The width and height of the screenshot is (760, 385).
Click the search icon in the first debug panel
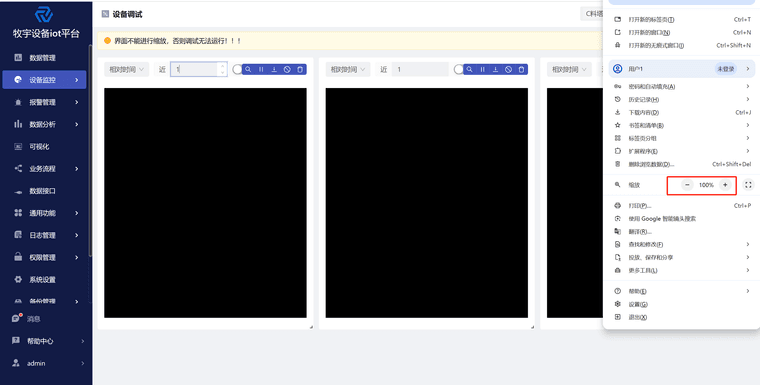[x=248, y=70]
